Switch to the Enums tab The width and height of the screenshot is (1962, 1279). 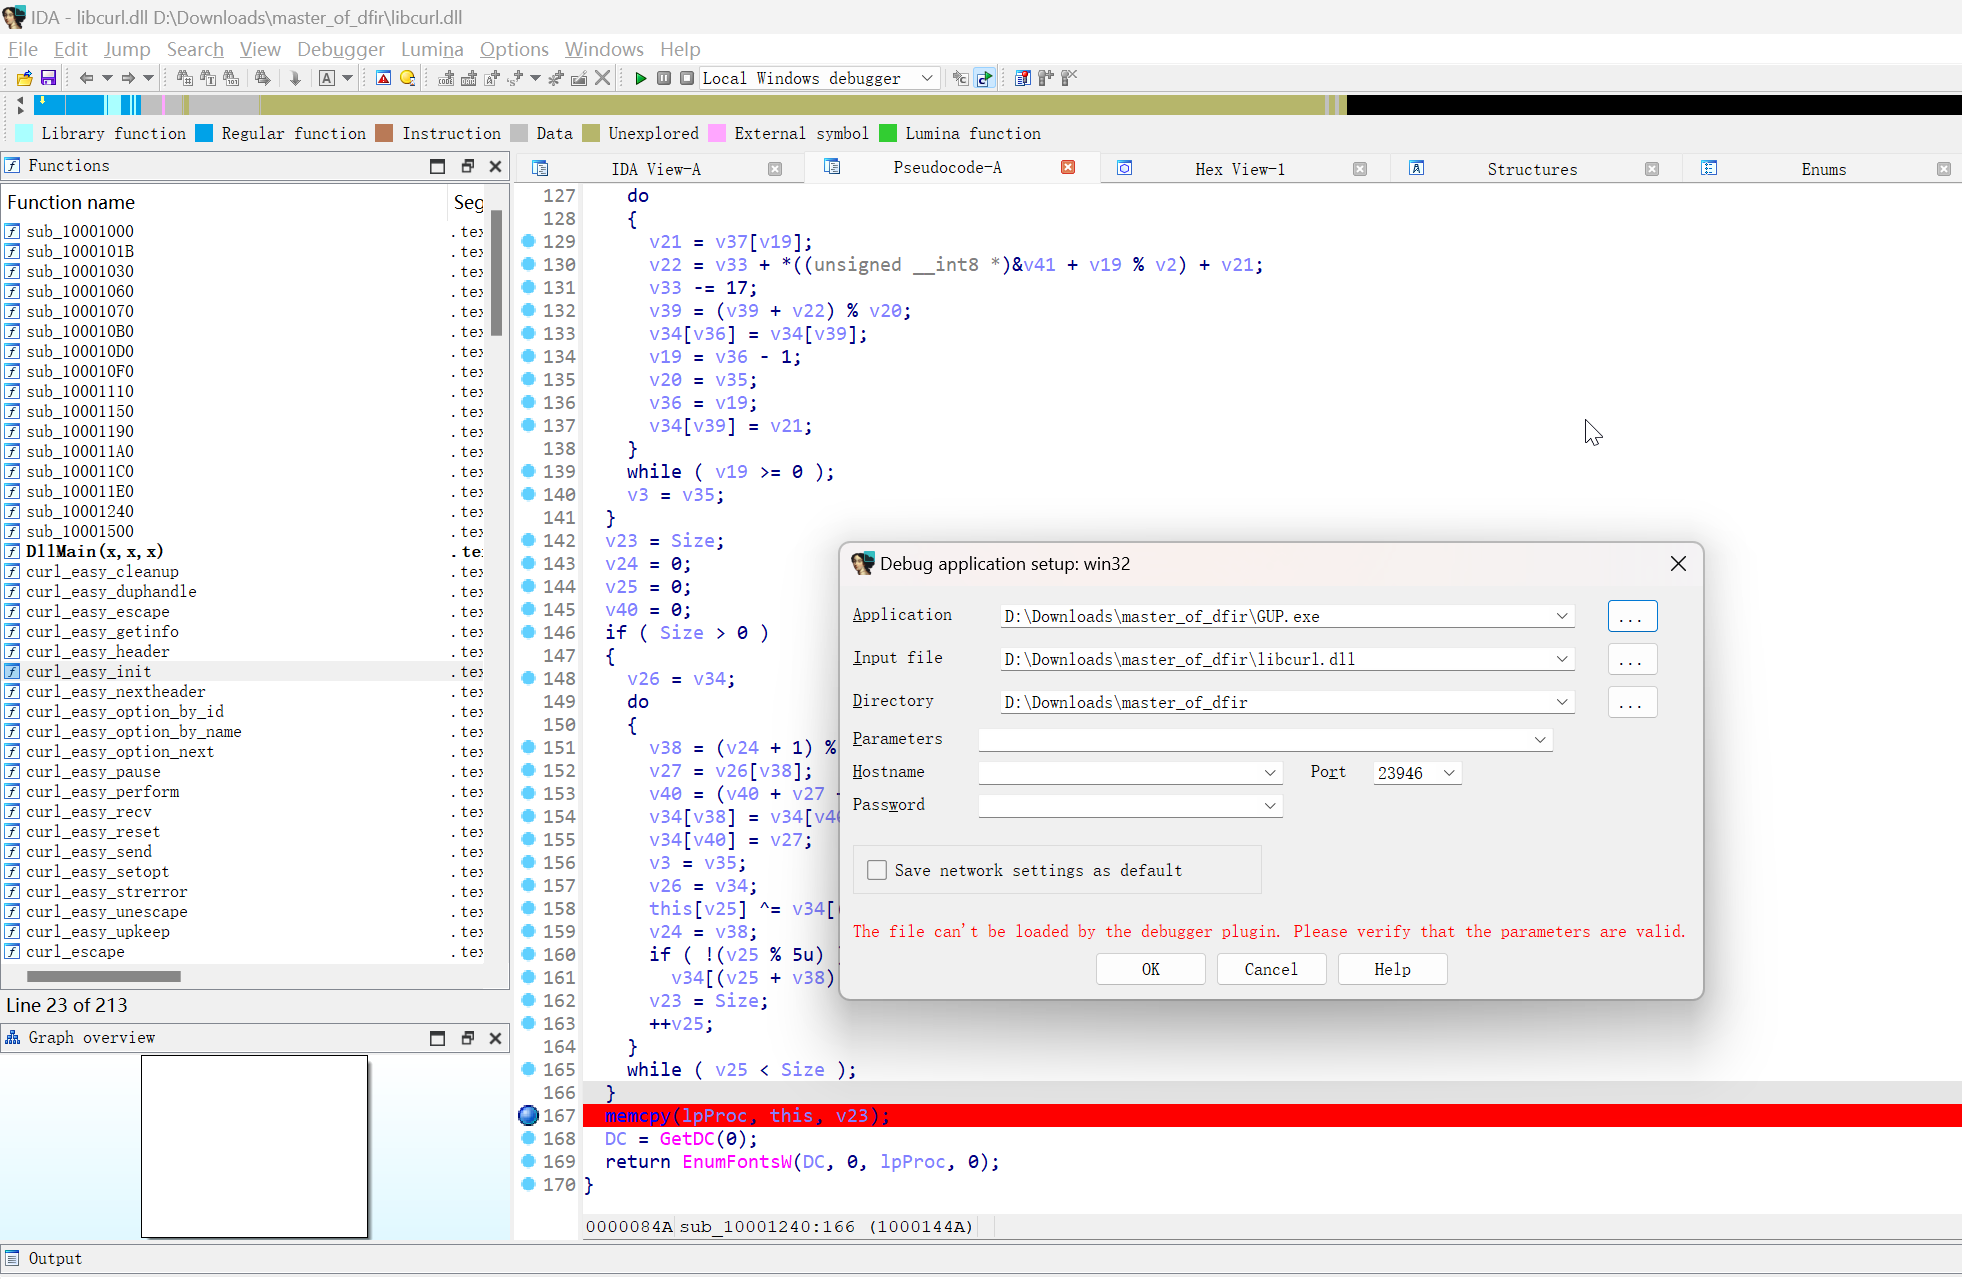pos(1823,169)
